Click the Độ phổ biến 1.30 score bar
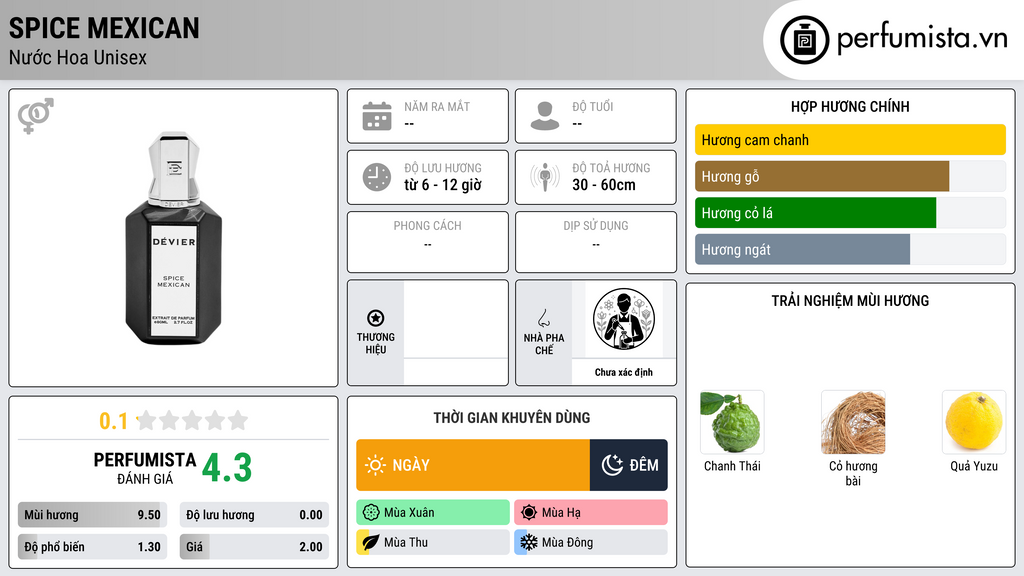 pos(92,547)
